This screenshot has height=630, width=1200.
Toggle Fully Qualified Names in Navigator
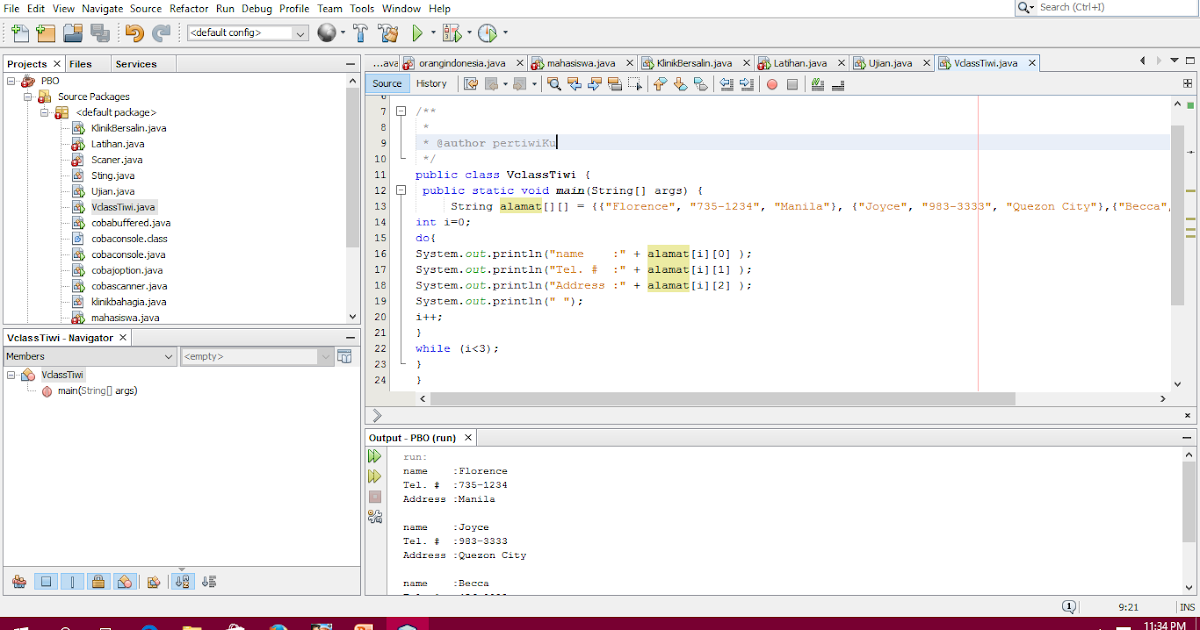pos(153,581)
